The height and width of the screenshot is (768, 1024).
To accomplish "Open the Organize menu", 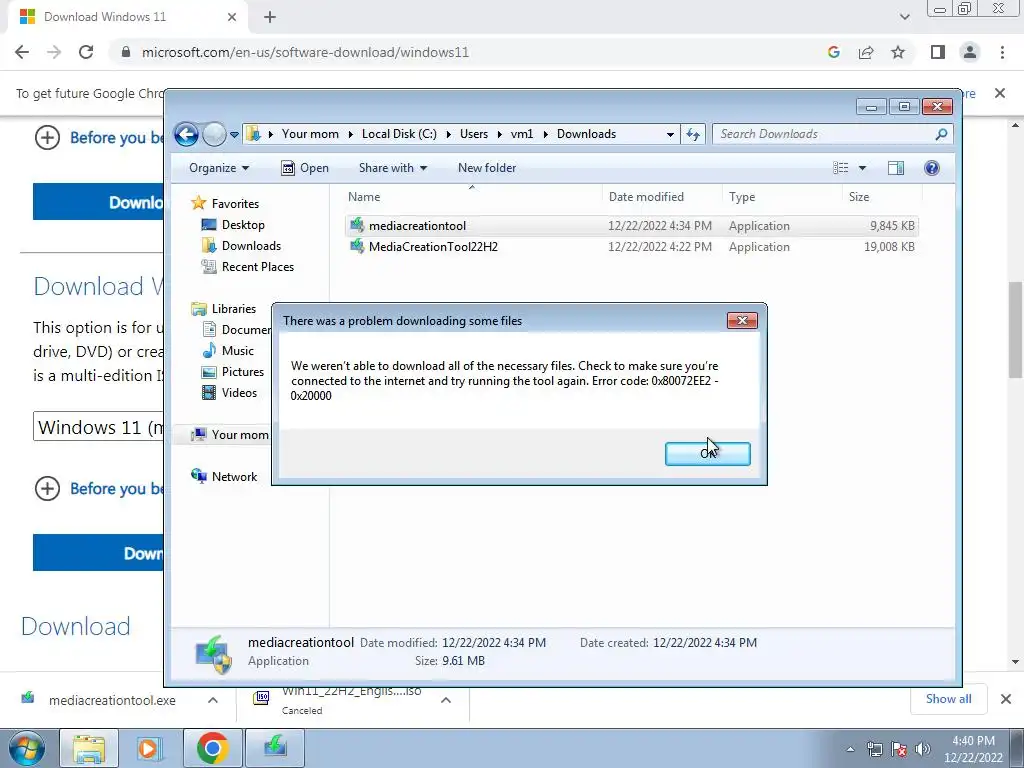I will tap(219, 168).
